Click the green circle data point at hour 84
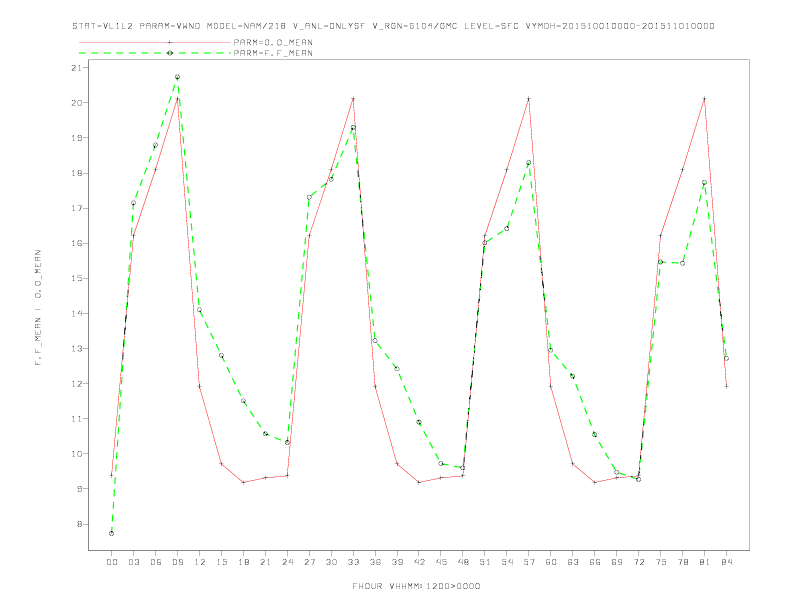 pos(726,359)
